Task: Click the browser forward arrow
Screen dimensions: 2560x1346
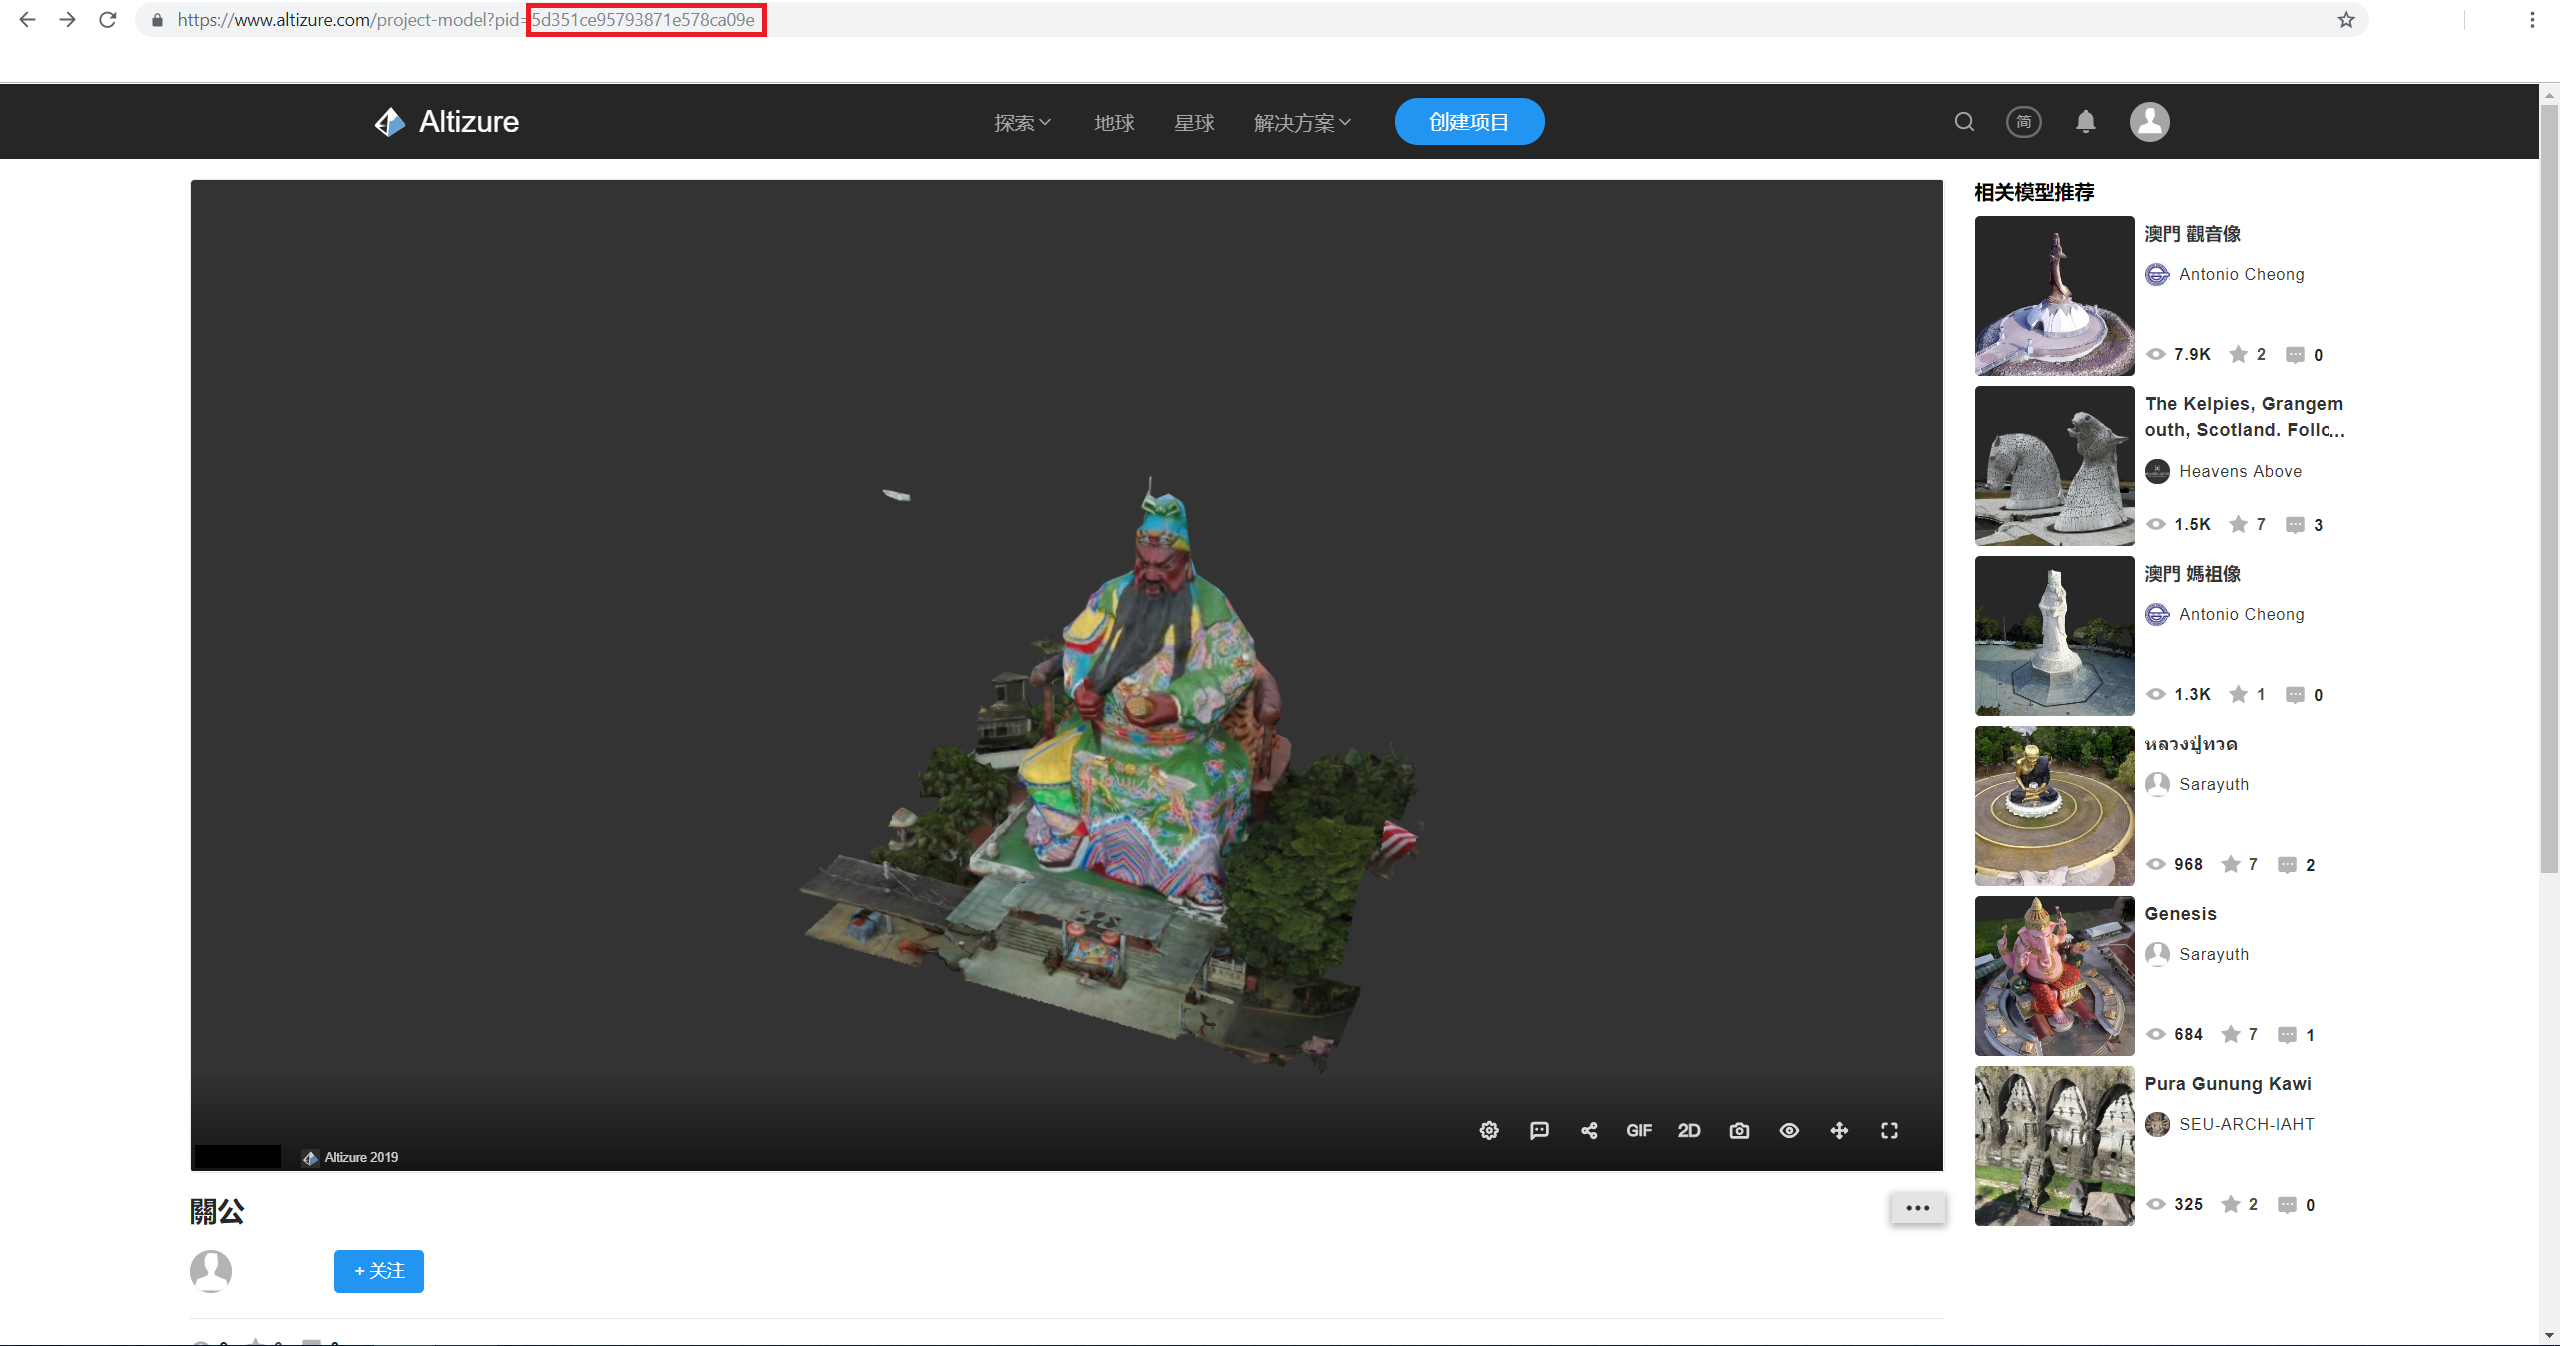Action: pos(67,19)
